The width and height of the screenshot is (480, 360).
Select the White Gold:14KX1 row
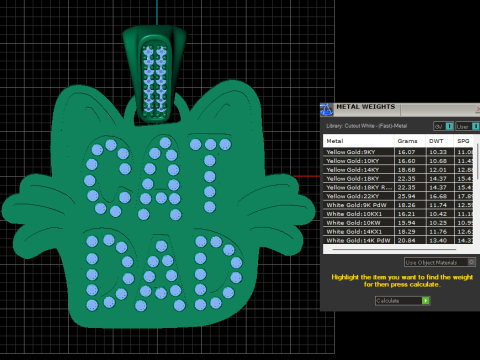pos(398,231)
